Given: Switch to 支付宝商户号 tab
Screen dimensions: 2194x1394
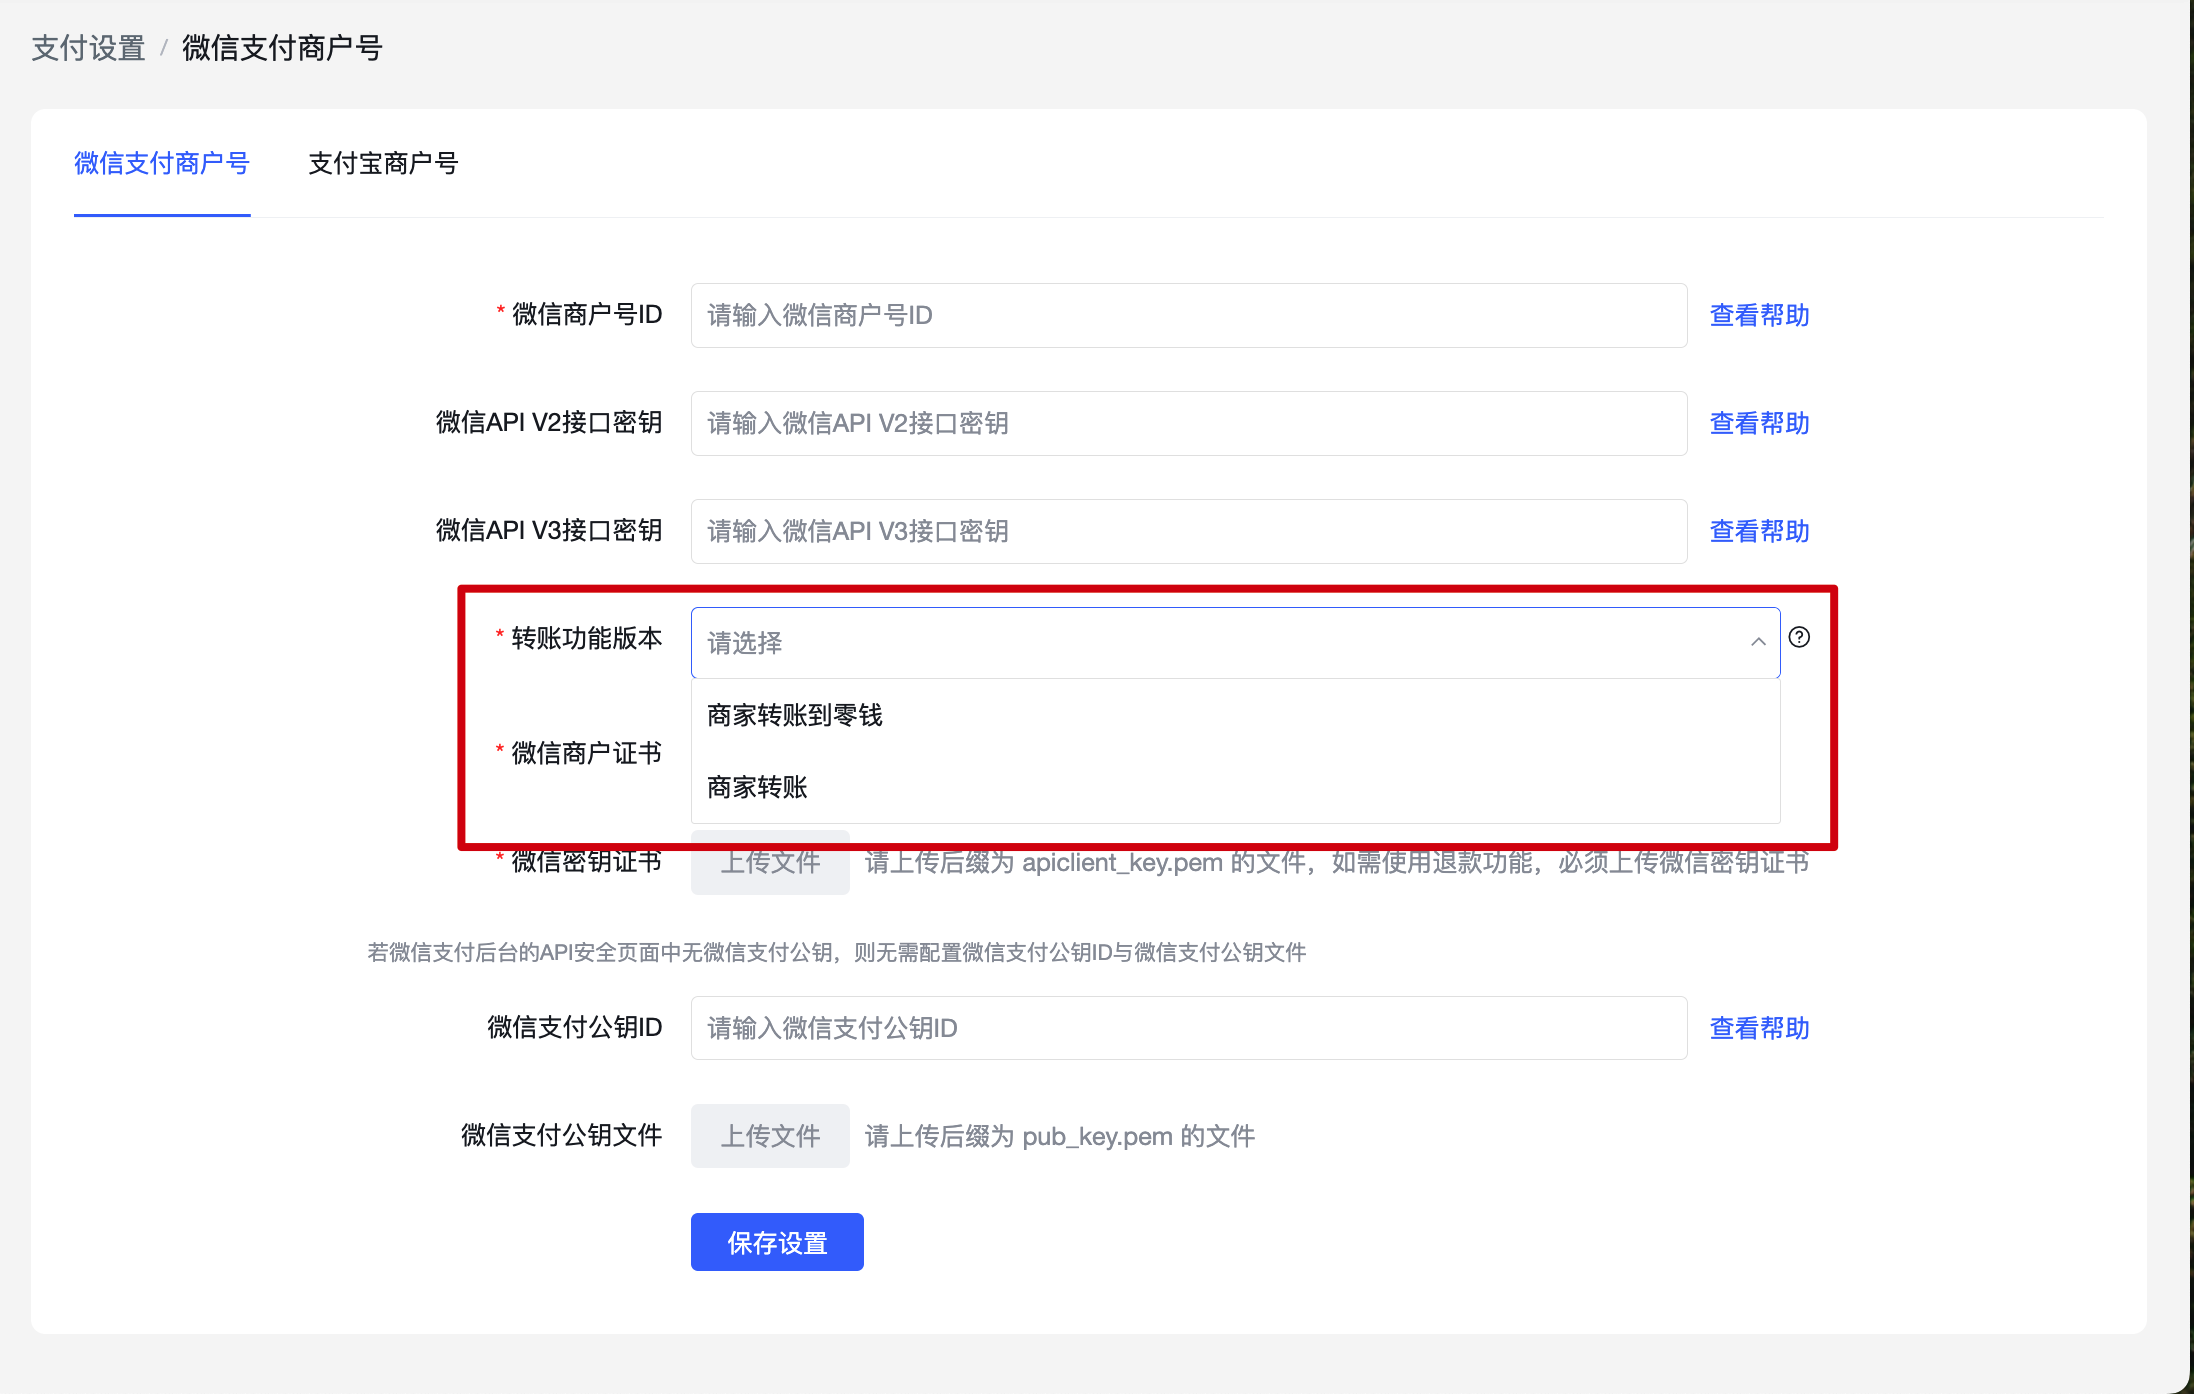Looking at the screenshot, I should (383, 163).
